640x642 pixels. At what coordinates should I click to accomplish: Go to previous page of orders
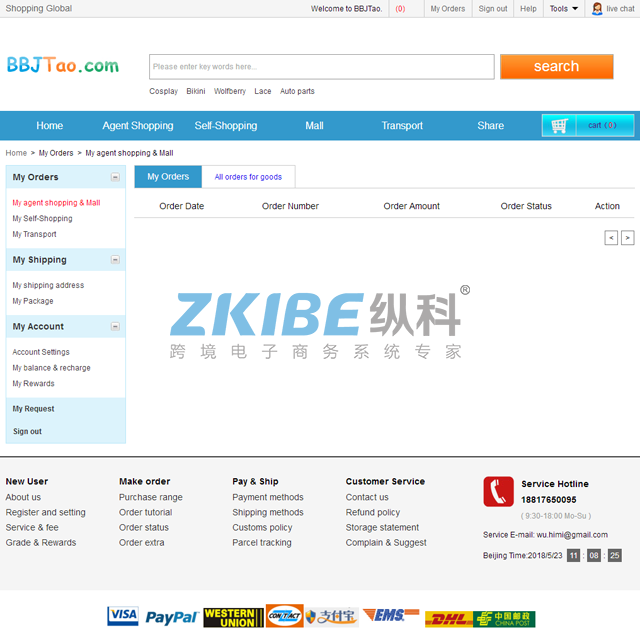611,237
